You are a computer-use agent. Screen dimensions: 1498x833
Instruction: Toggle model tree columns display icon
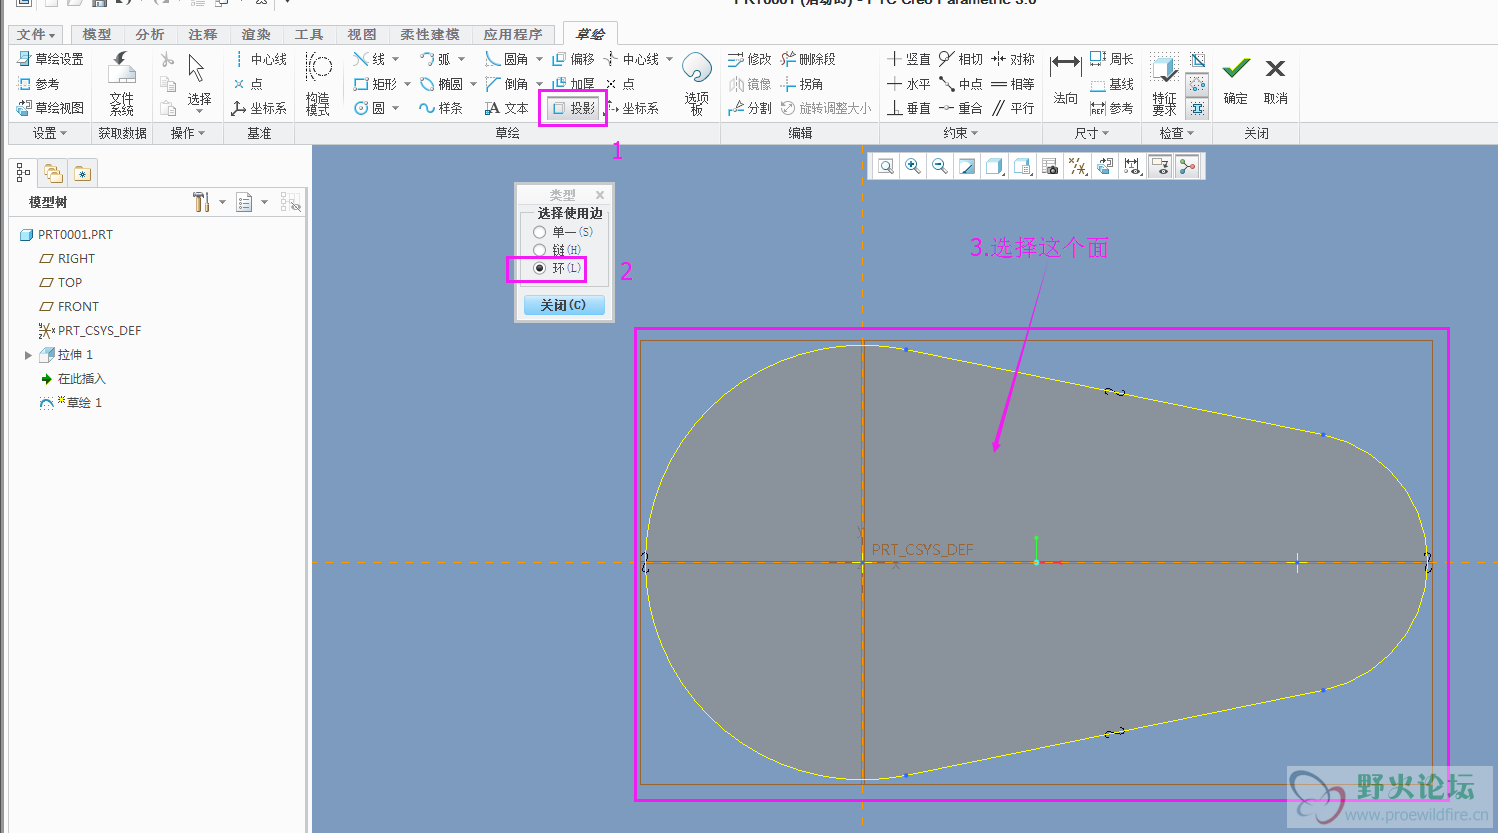[x=290, y=203]
